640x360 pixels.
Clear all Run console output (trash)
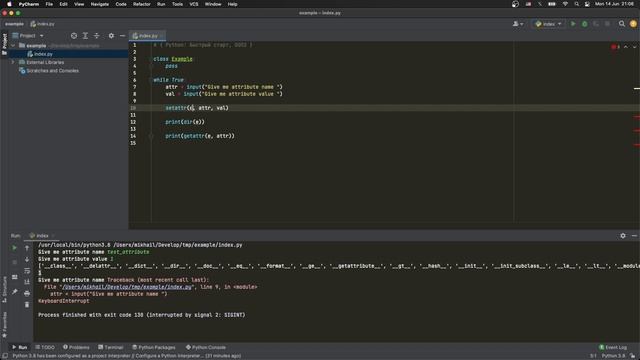(27, 304)
